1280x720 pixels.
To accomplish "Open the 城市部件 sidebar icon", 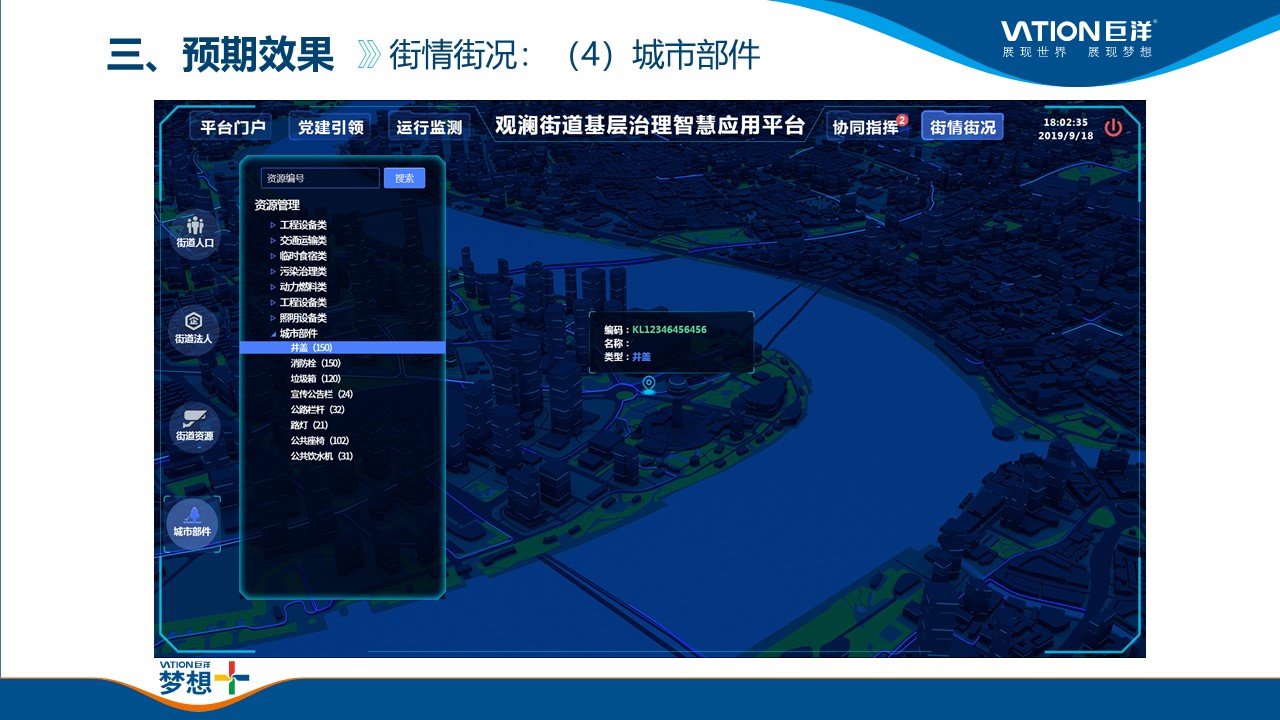I will (192, 522).
